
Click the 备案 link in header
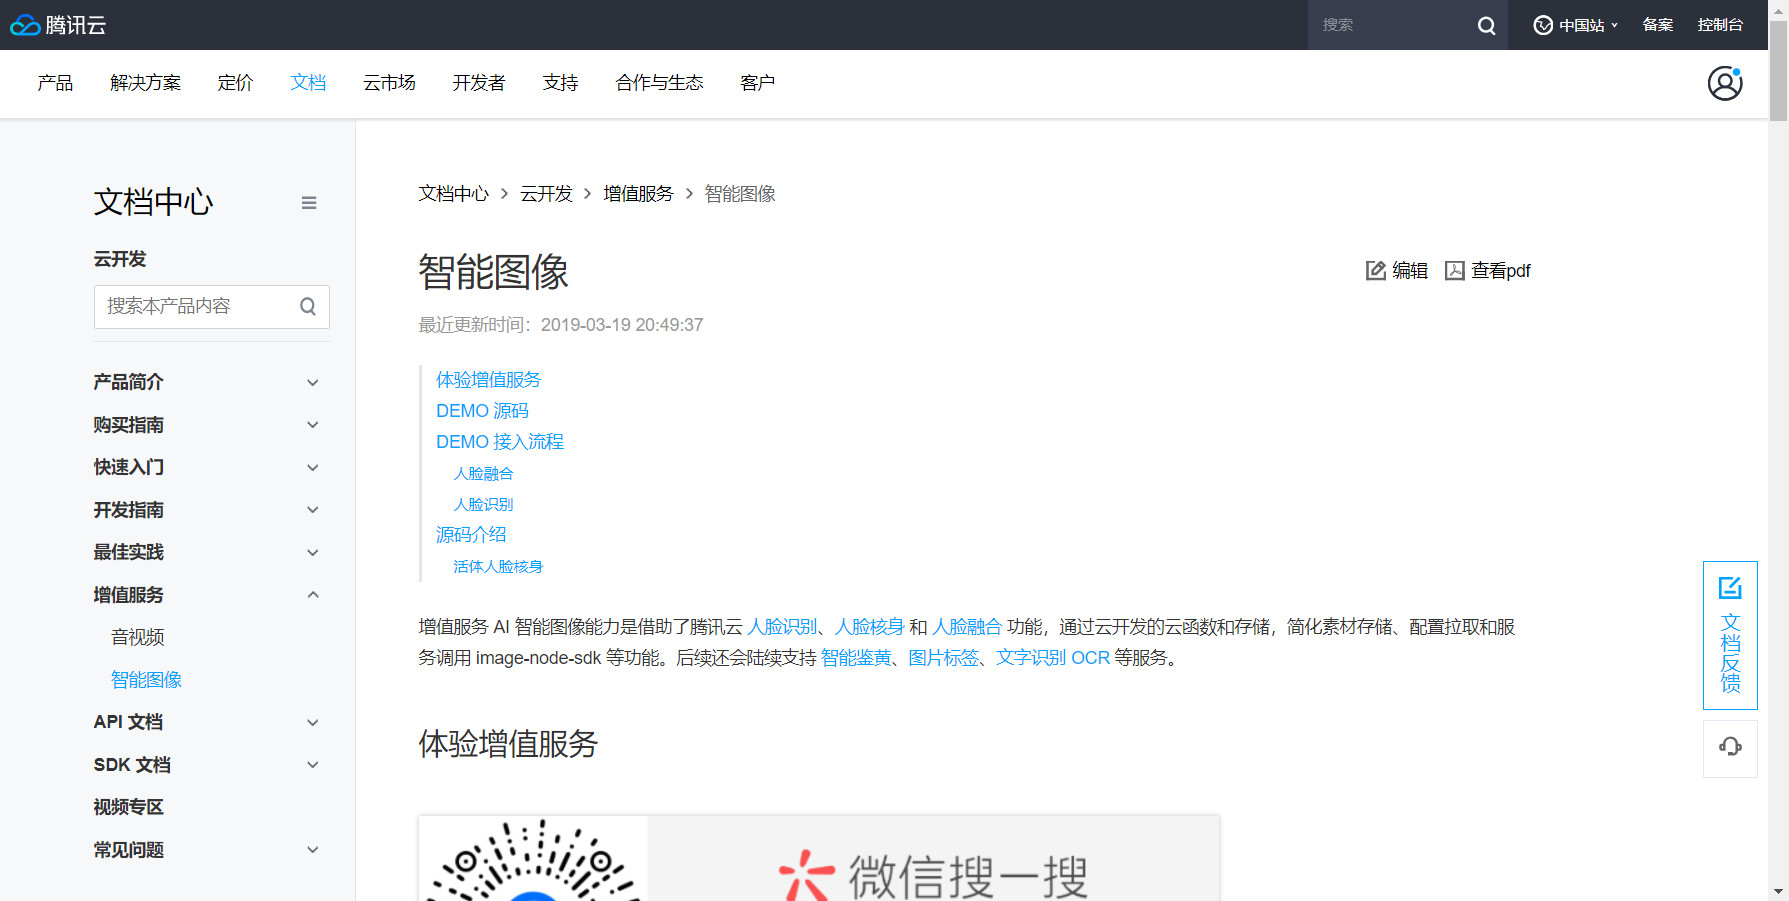tap(1658, 25)
